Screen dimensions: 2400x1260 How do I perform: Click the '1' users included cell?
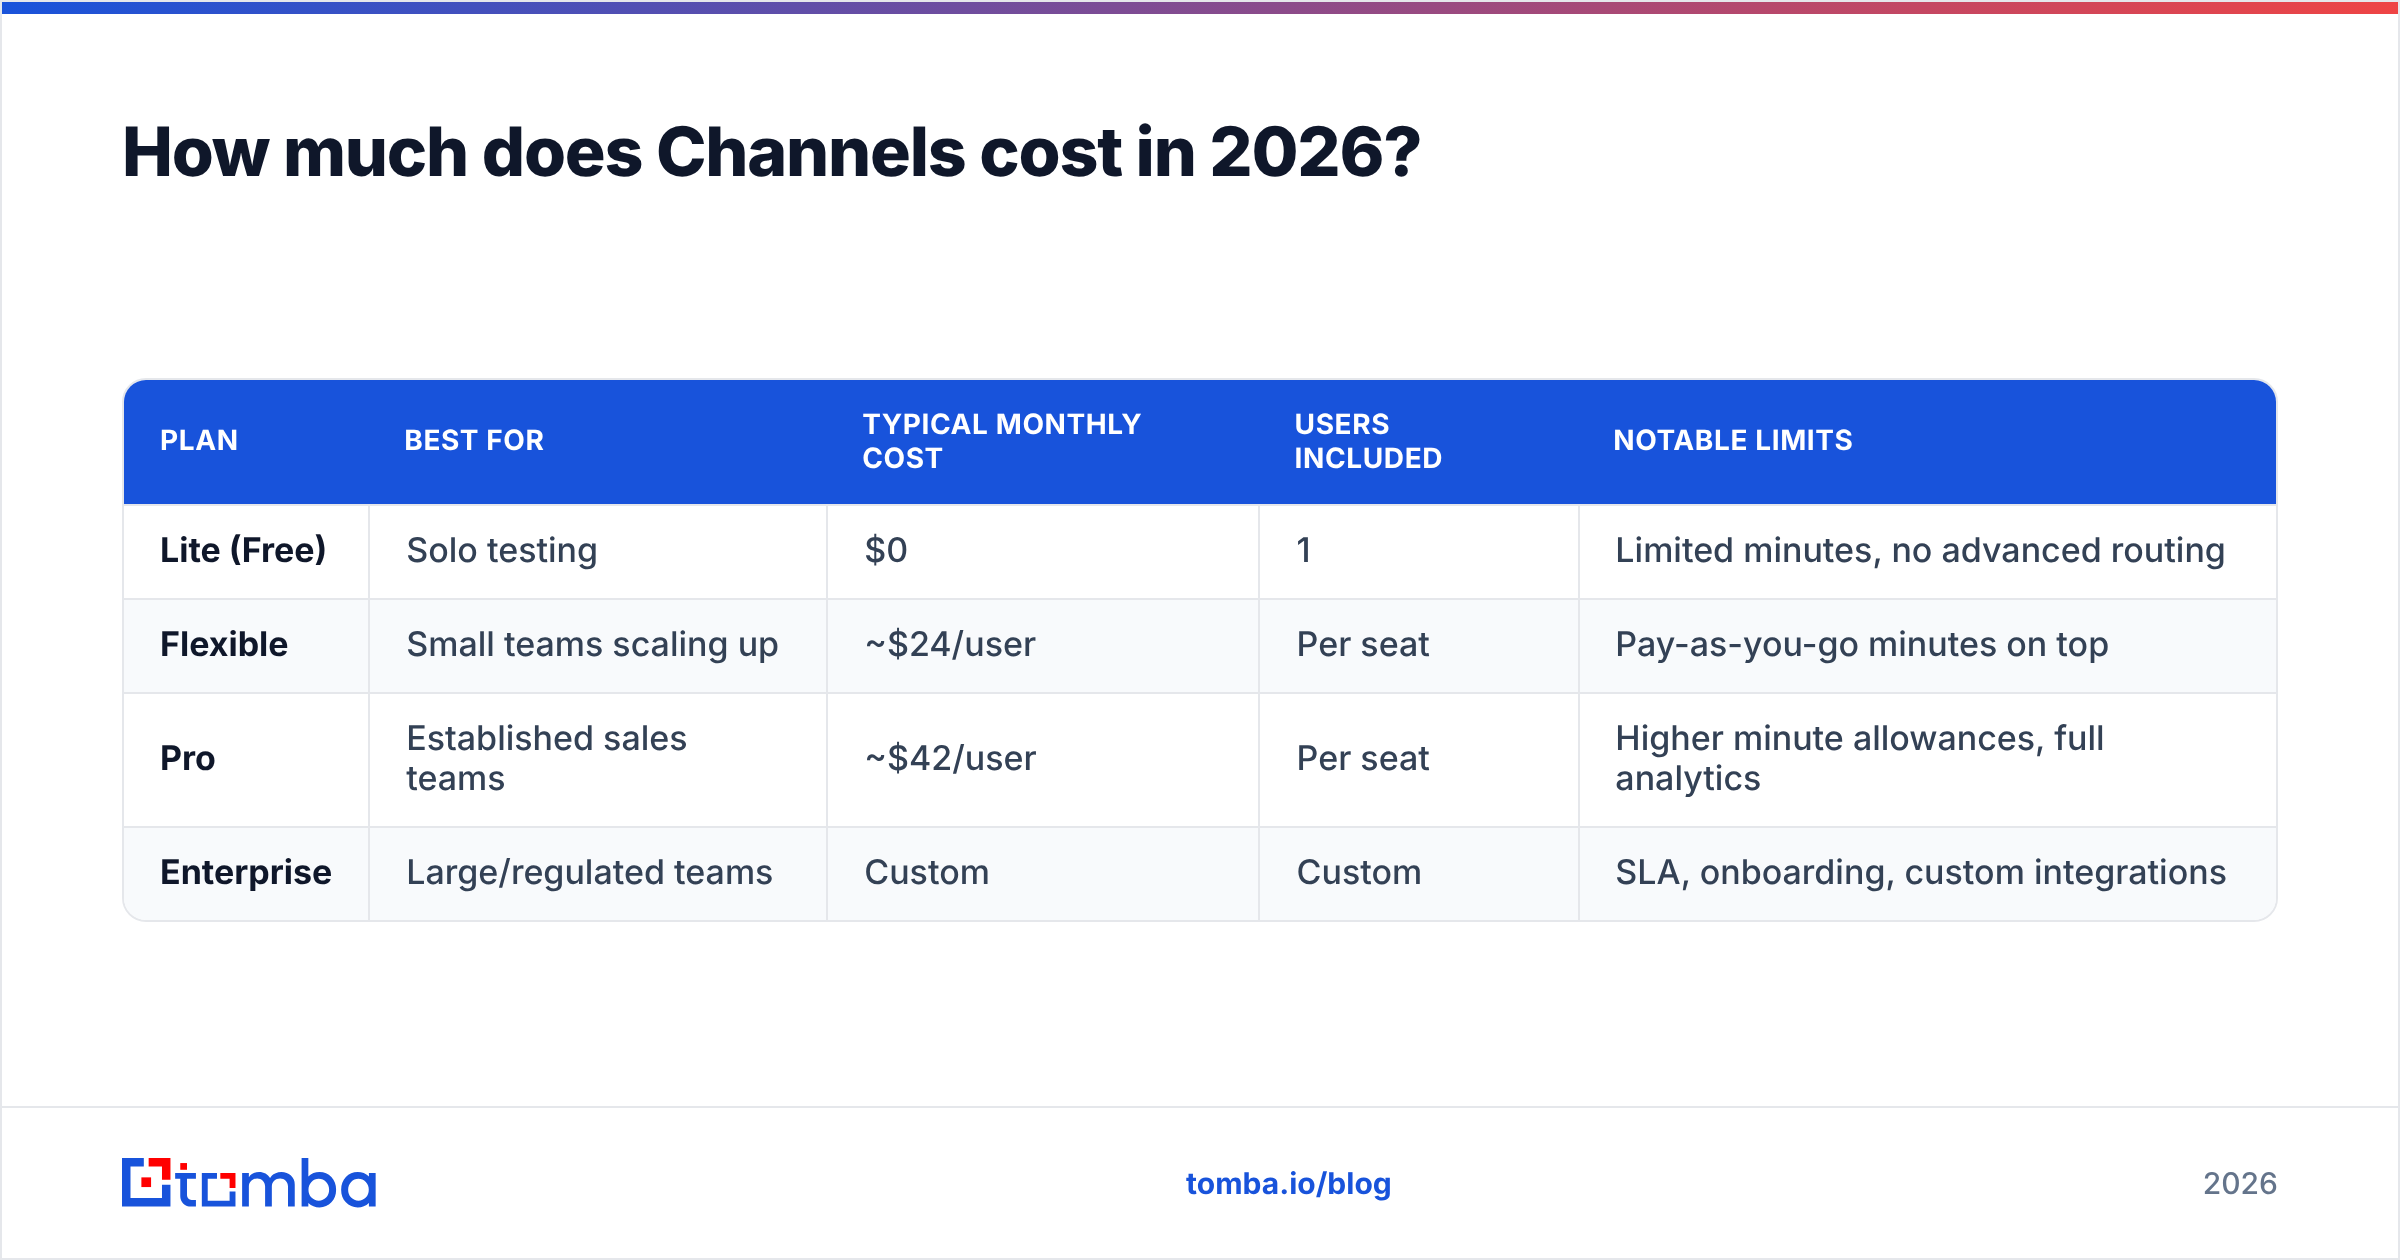click(x=1419, y=551)
